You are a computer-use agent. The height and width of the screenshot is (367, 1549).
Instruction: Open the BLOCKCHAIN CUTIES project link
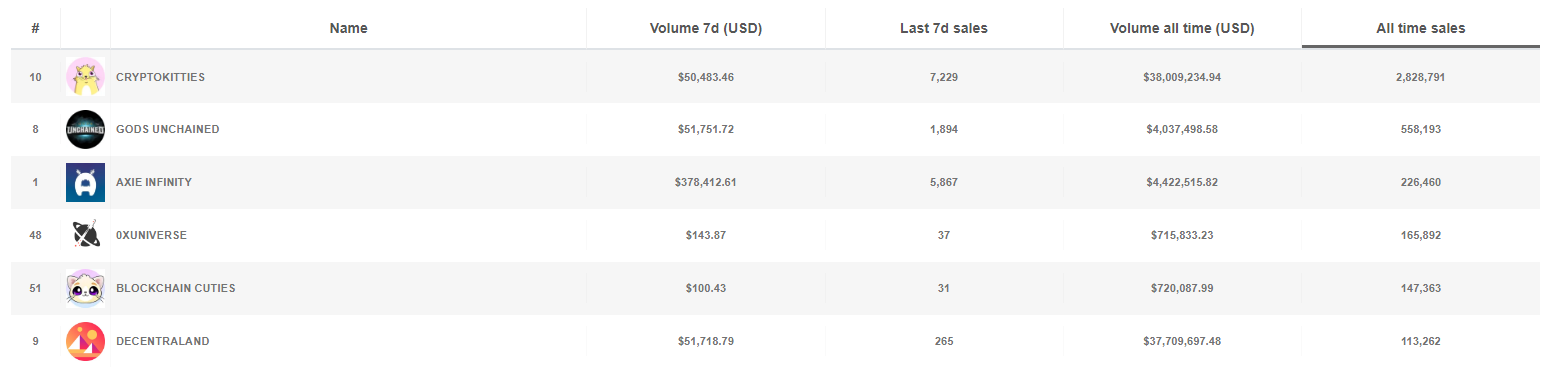tap(176, 288)
